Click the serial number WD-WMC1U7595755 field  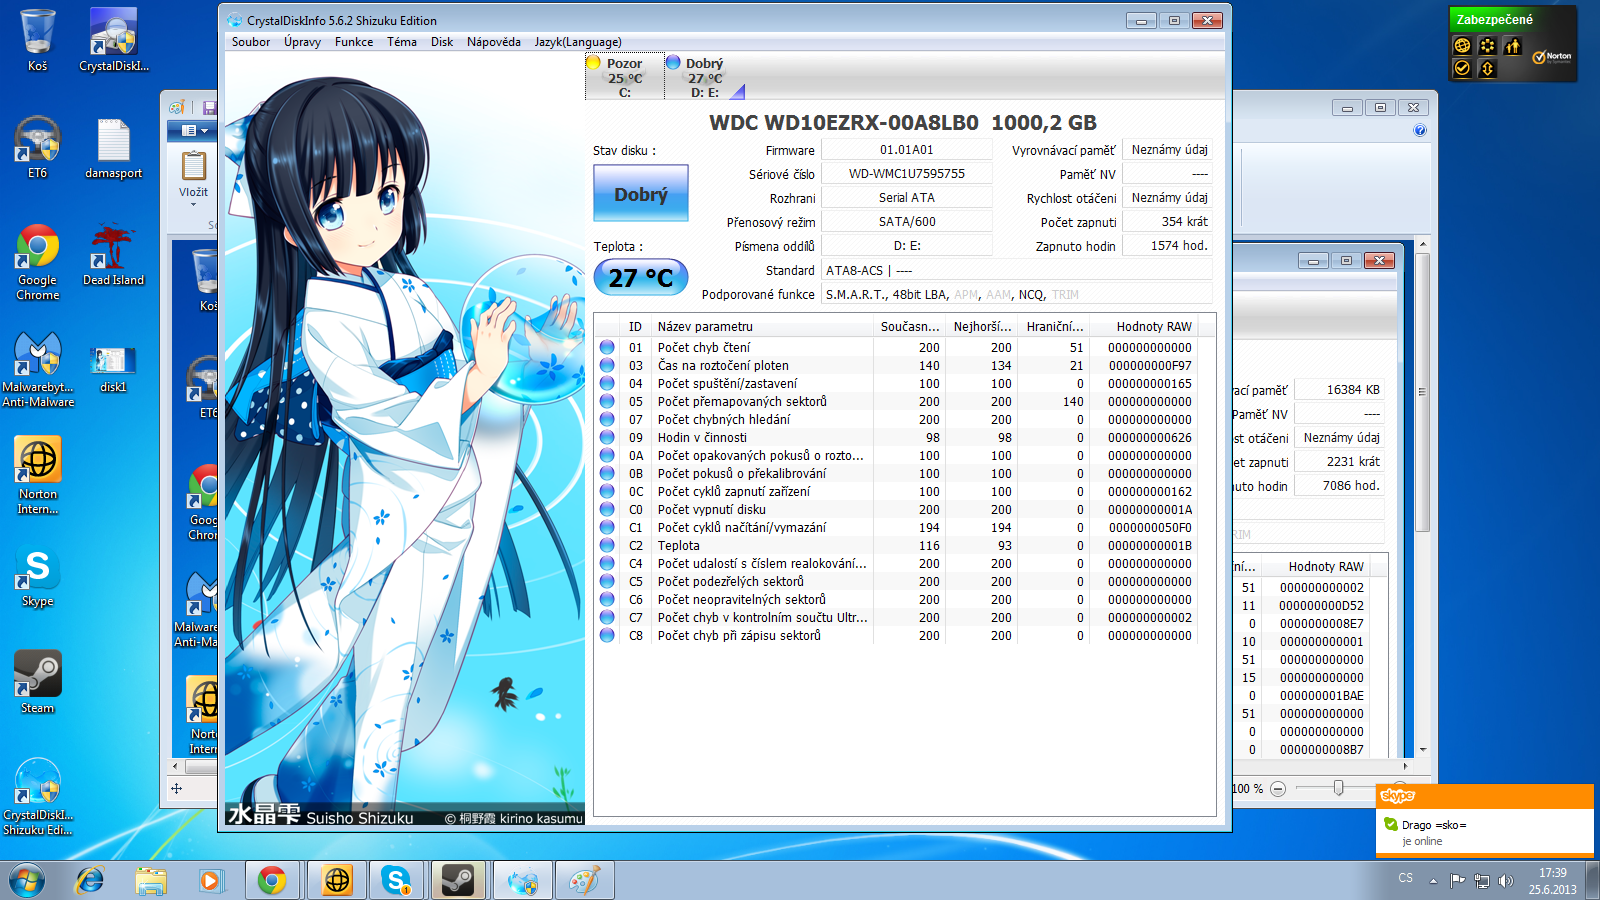point(907,174)
